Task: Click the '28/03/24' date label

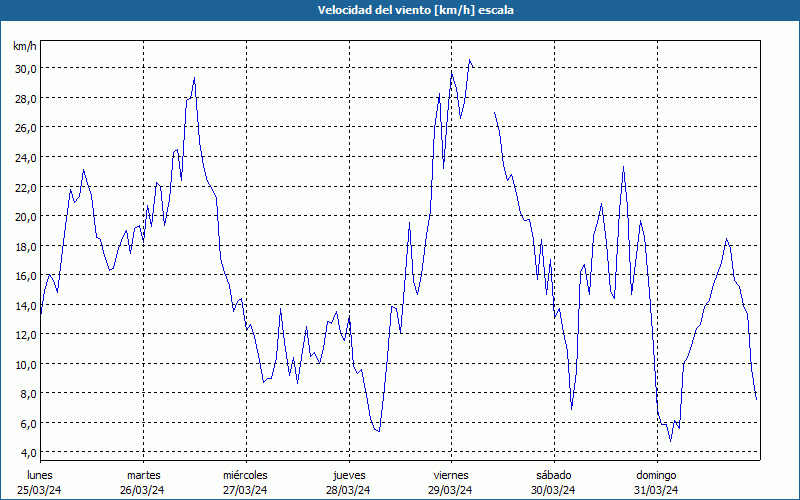Action: point(348,490)
